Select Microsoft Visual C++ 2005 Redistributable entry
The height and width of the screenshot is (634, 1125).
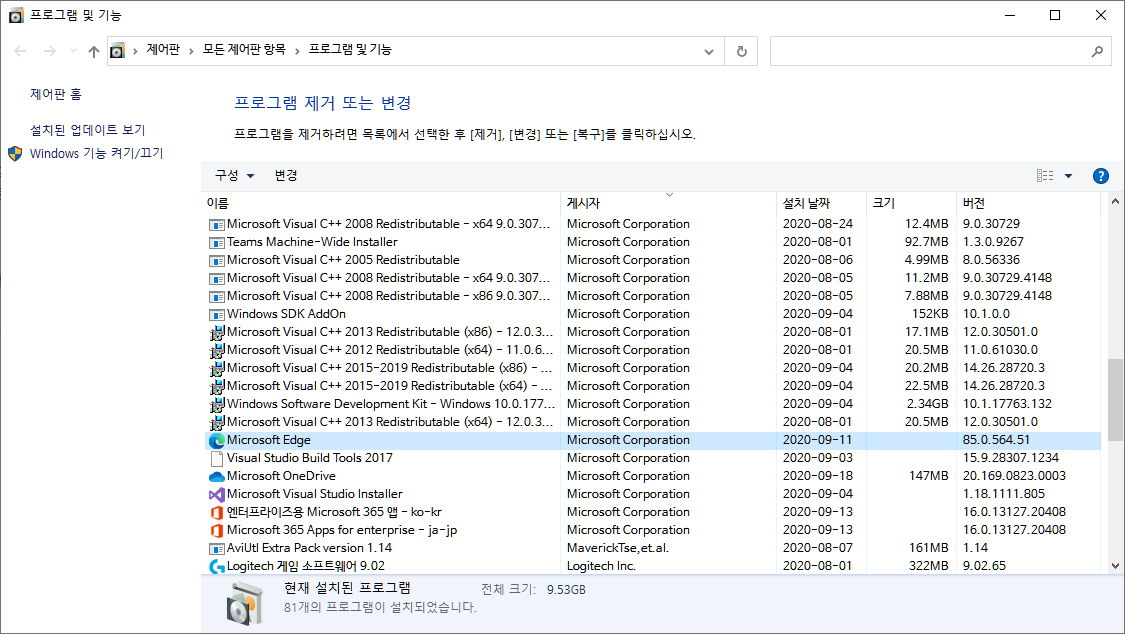tap(344, 260)
